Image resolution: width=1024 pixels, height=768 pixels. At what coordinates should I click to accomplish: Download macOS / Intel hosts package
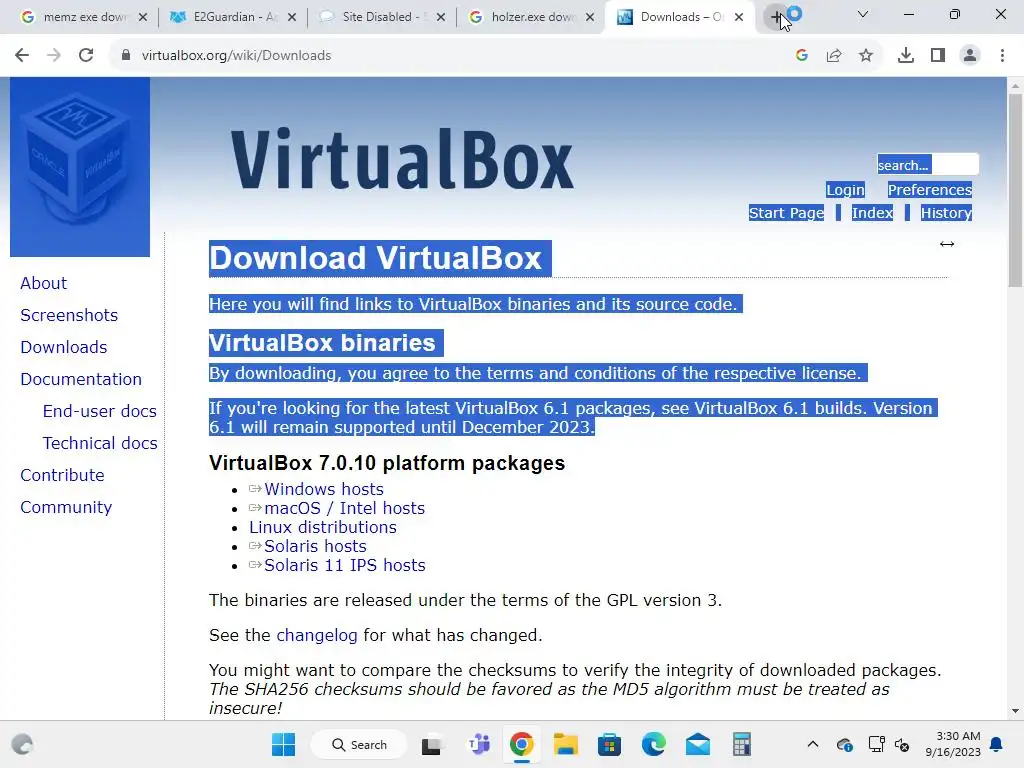coord(344,508)
